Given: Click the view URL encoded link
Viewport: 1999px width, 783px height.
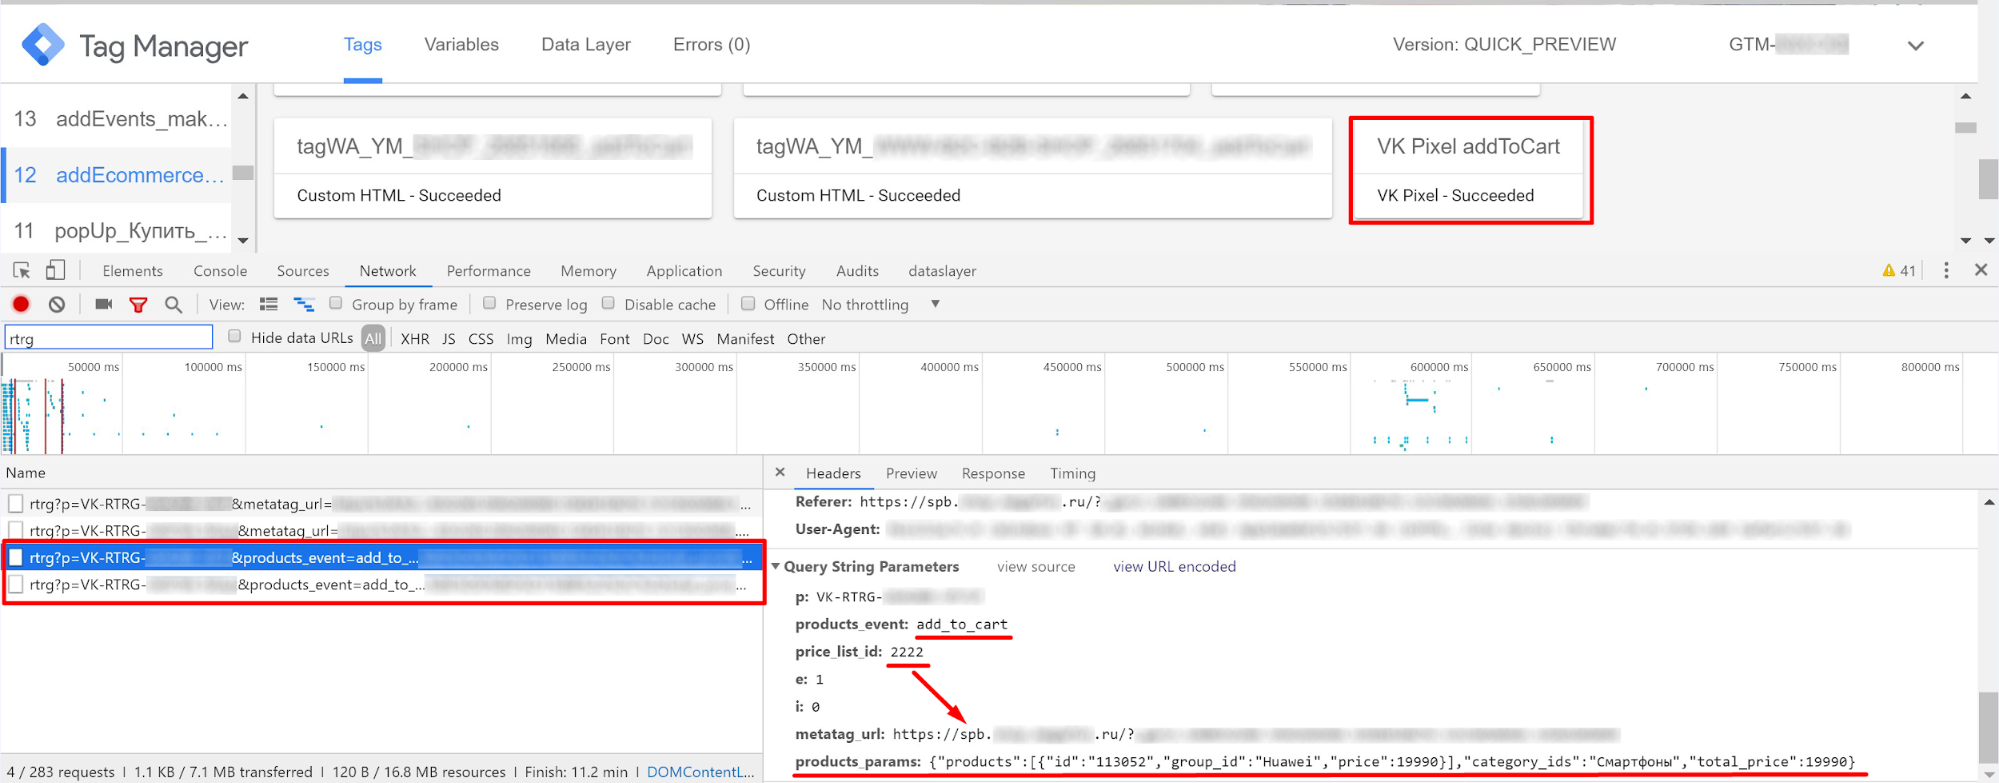Looking at the screenshot, I should tap(1174, 567).
